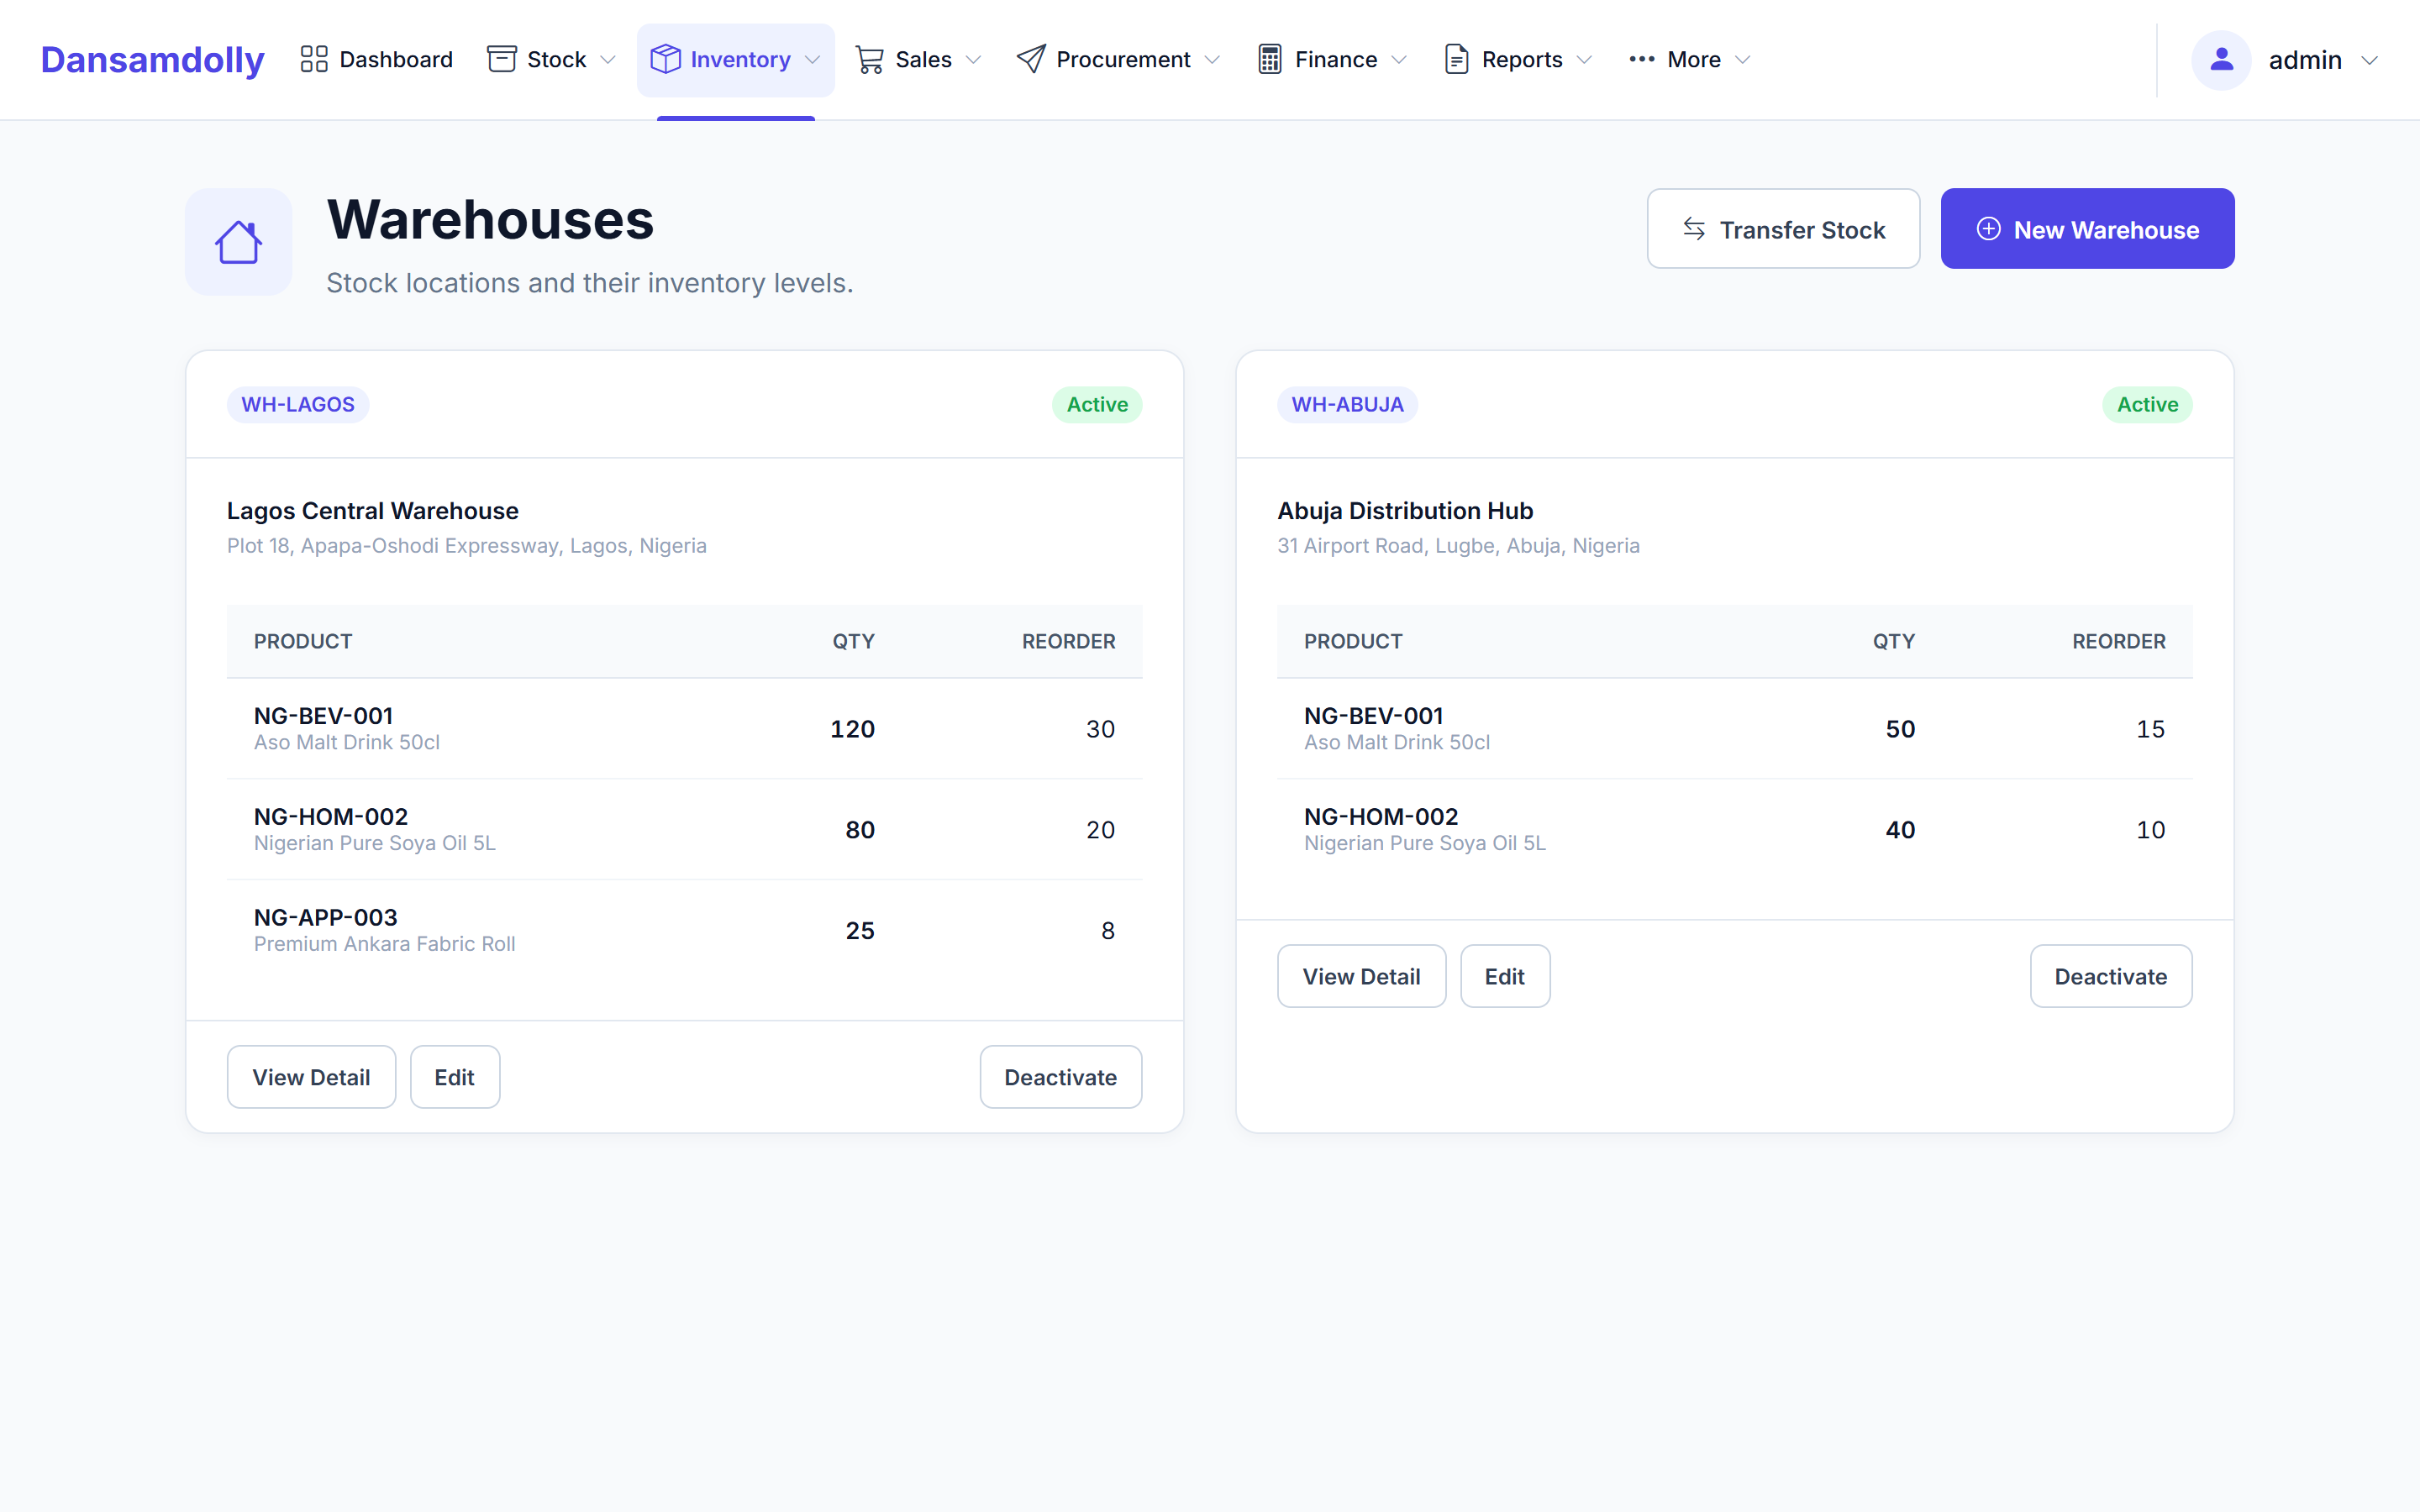Viewport: 2420px width, 1512px height.
Task: Open the admin account dropdown chevron
Action: [2369, 61]
